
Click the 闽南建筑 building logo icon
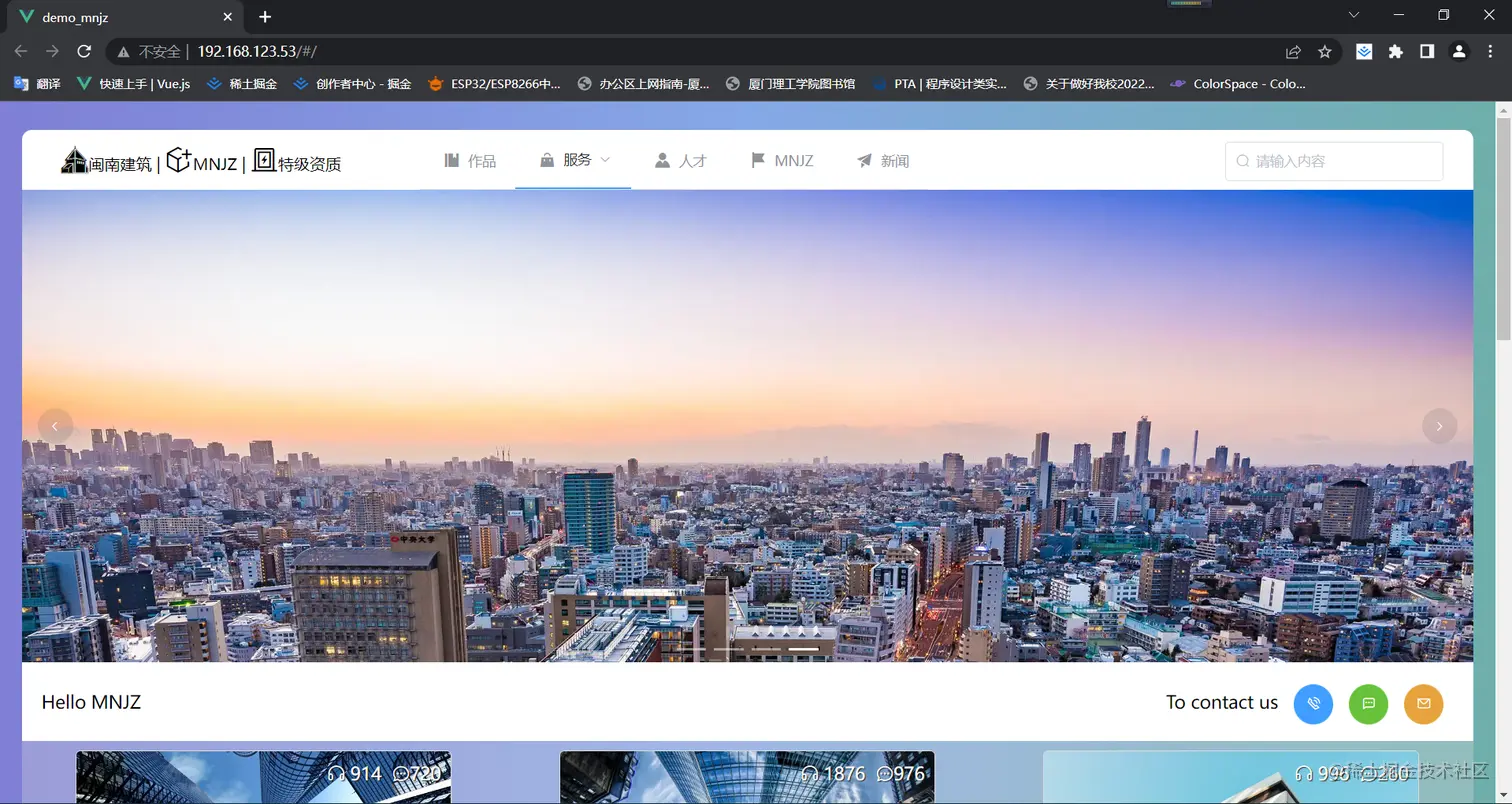coord(74,160)
